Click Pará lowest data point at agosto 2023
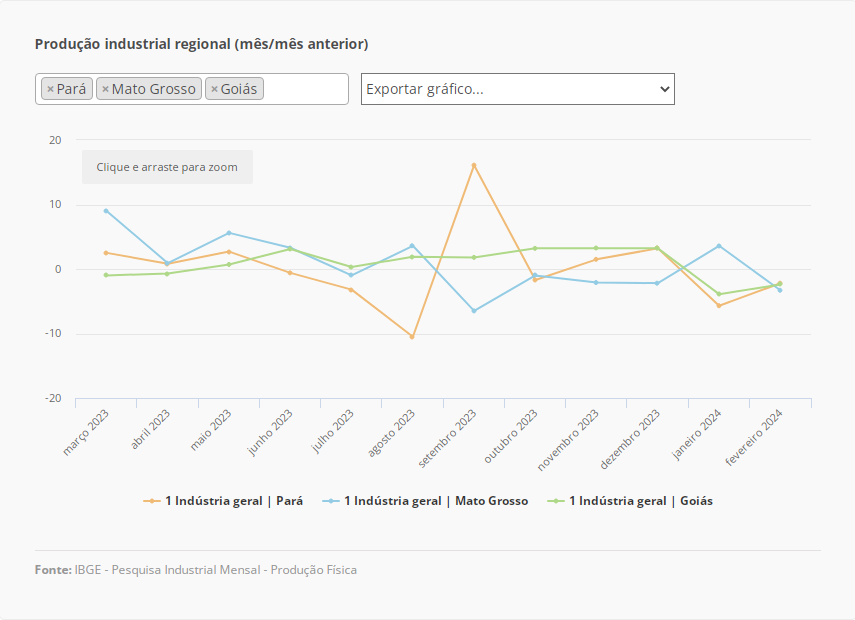 tap(412, 337)
